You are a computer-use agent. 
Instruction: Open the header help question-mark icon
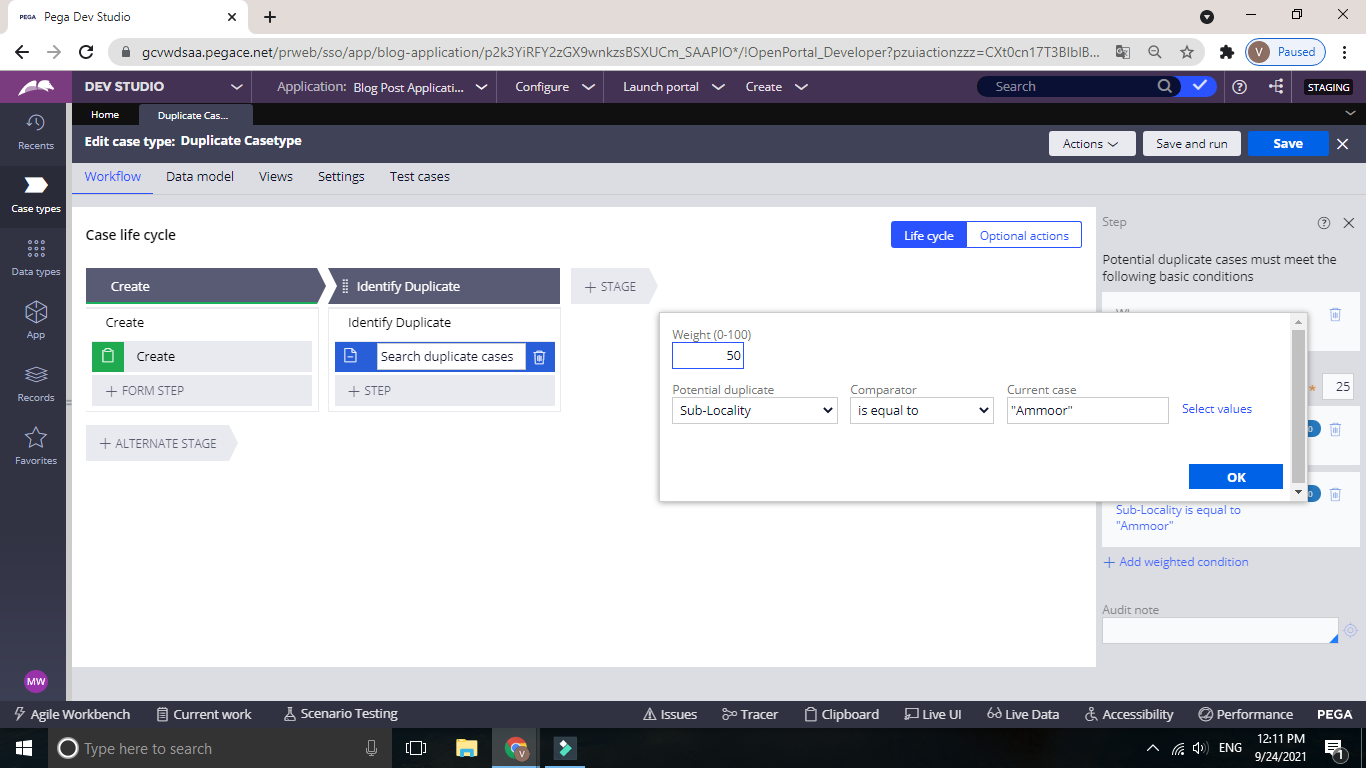point(1239,87)
